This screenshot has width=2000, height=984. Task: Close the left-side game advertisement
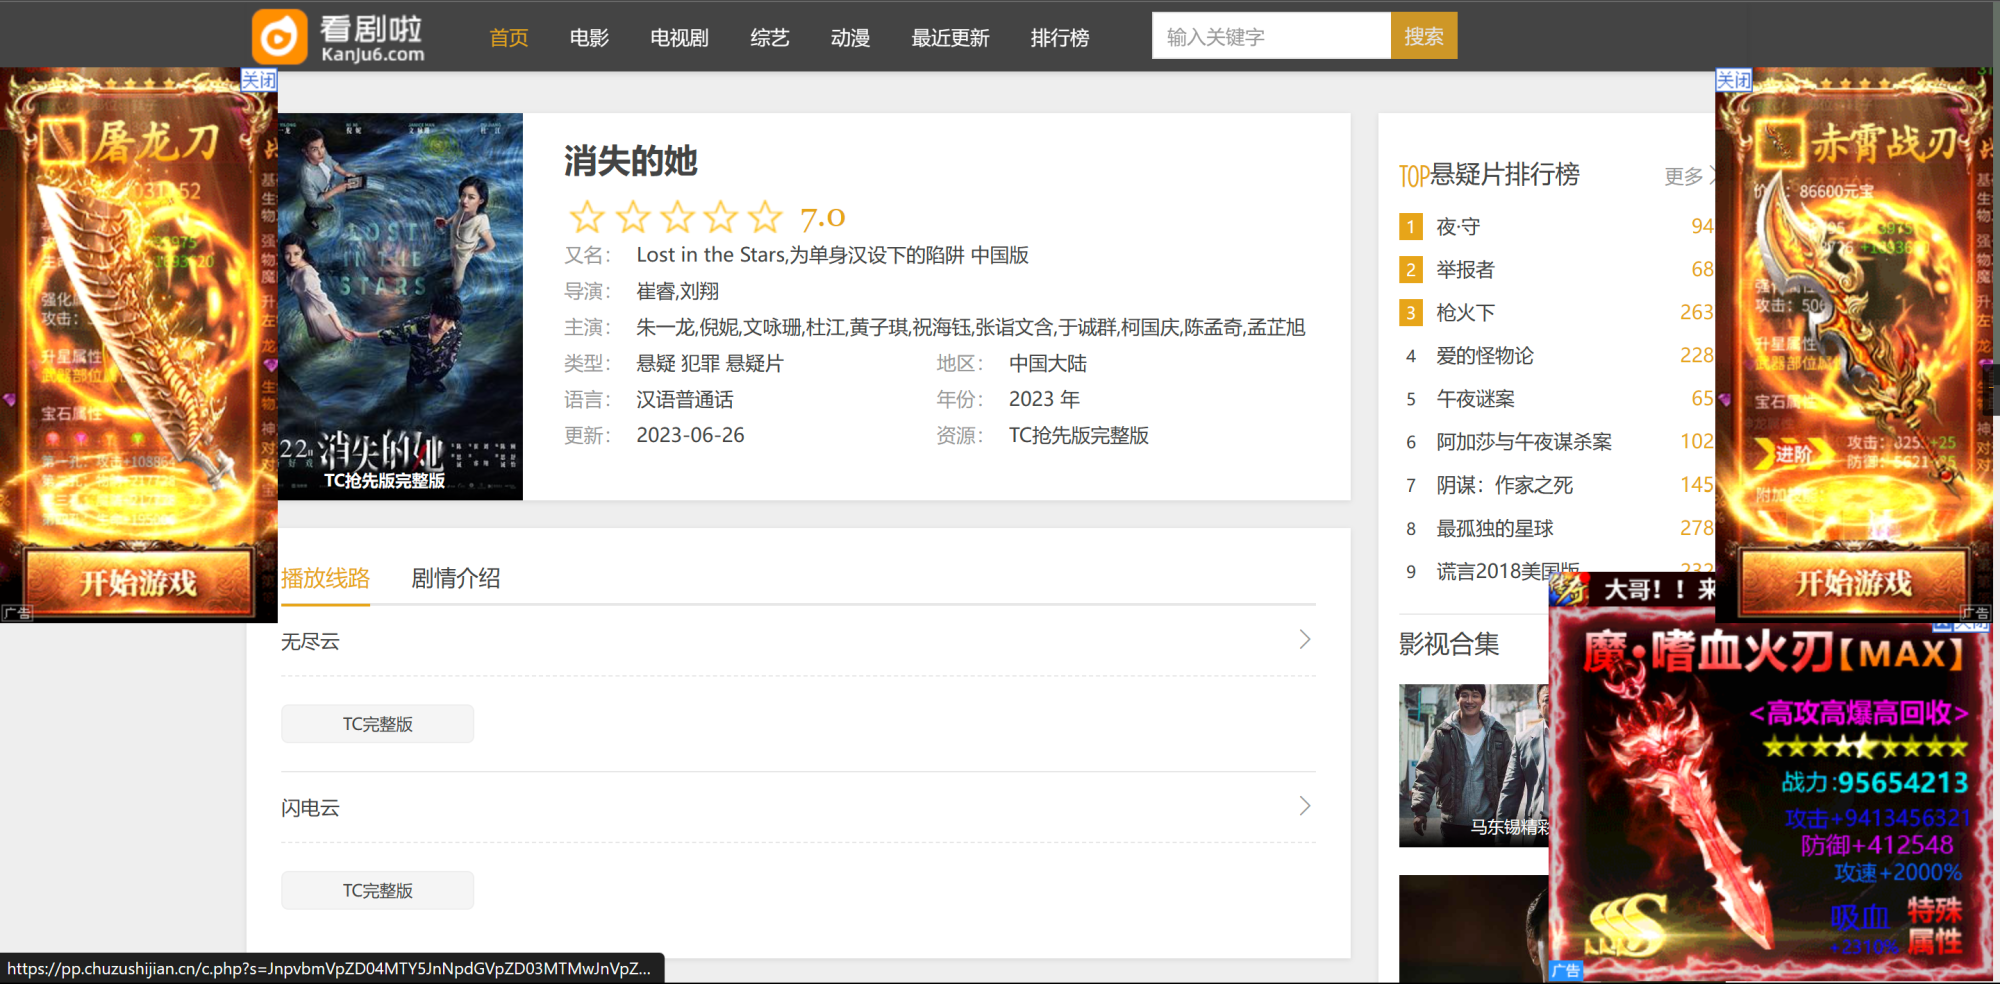pyautogui.click(x=259, y=80)
